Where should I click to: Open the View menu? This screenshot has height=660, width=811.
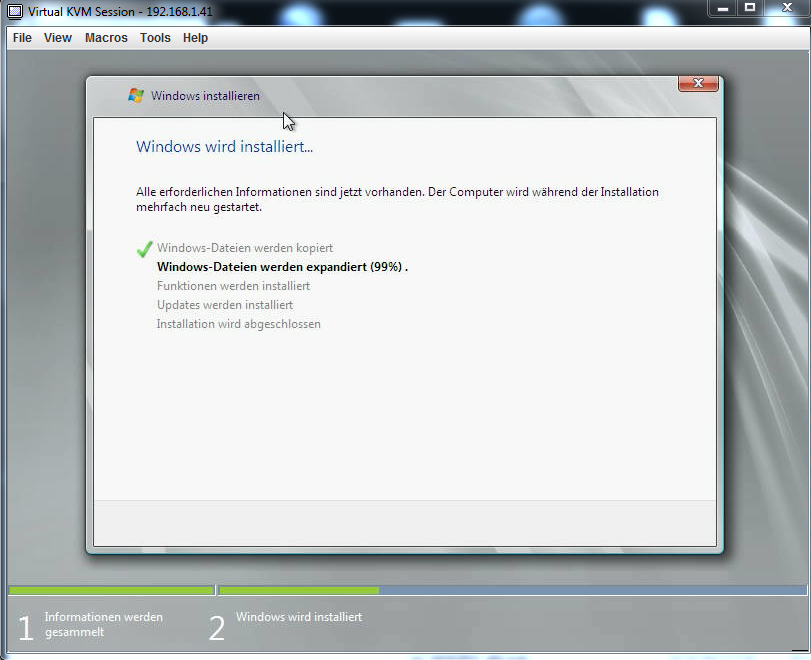[x=57, y=38]
